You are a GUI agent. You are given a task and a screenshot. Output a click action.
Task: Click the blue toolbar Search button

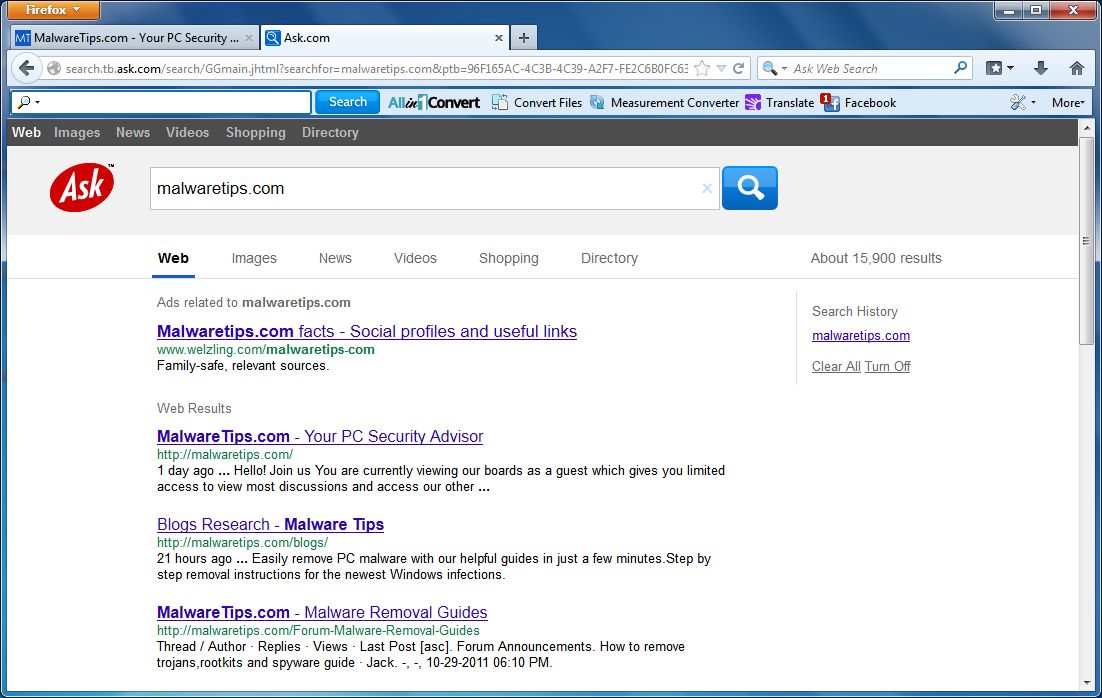click(x=347, y=102)
